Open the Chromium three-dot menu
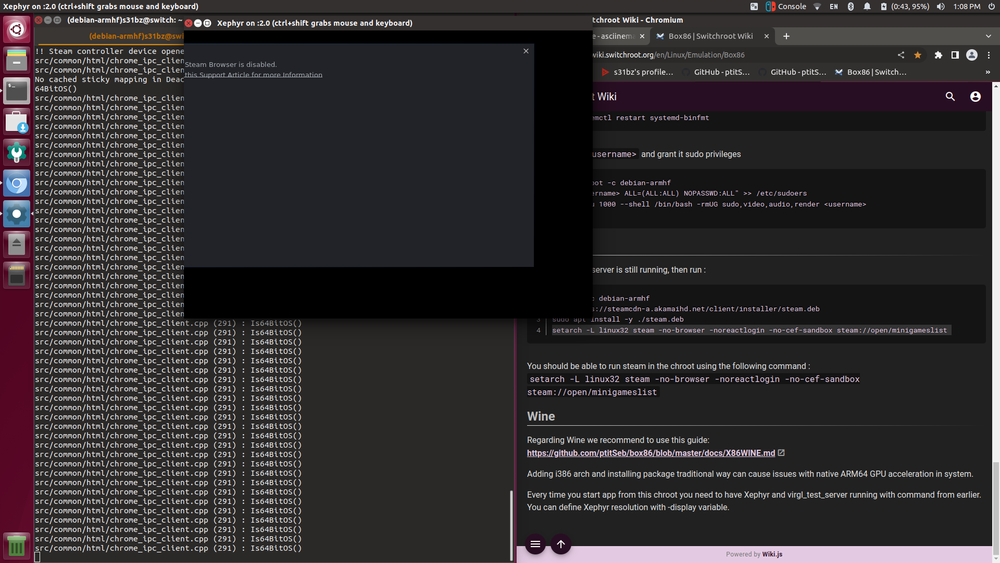This screenshot has width=1000, height=563. [989, 55]
